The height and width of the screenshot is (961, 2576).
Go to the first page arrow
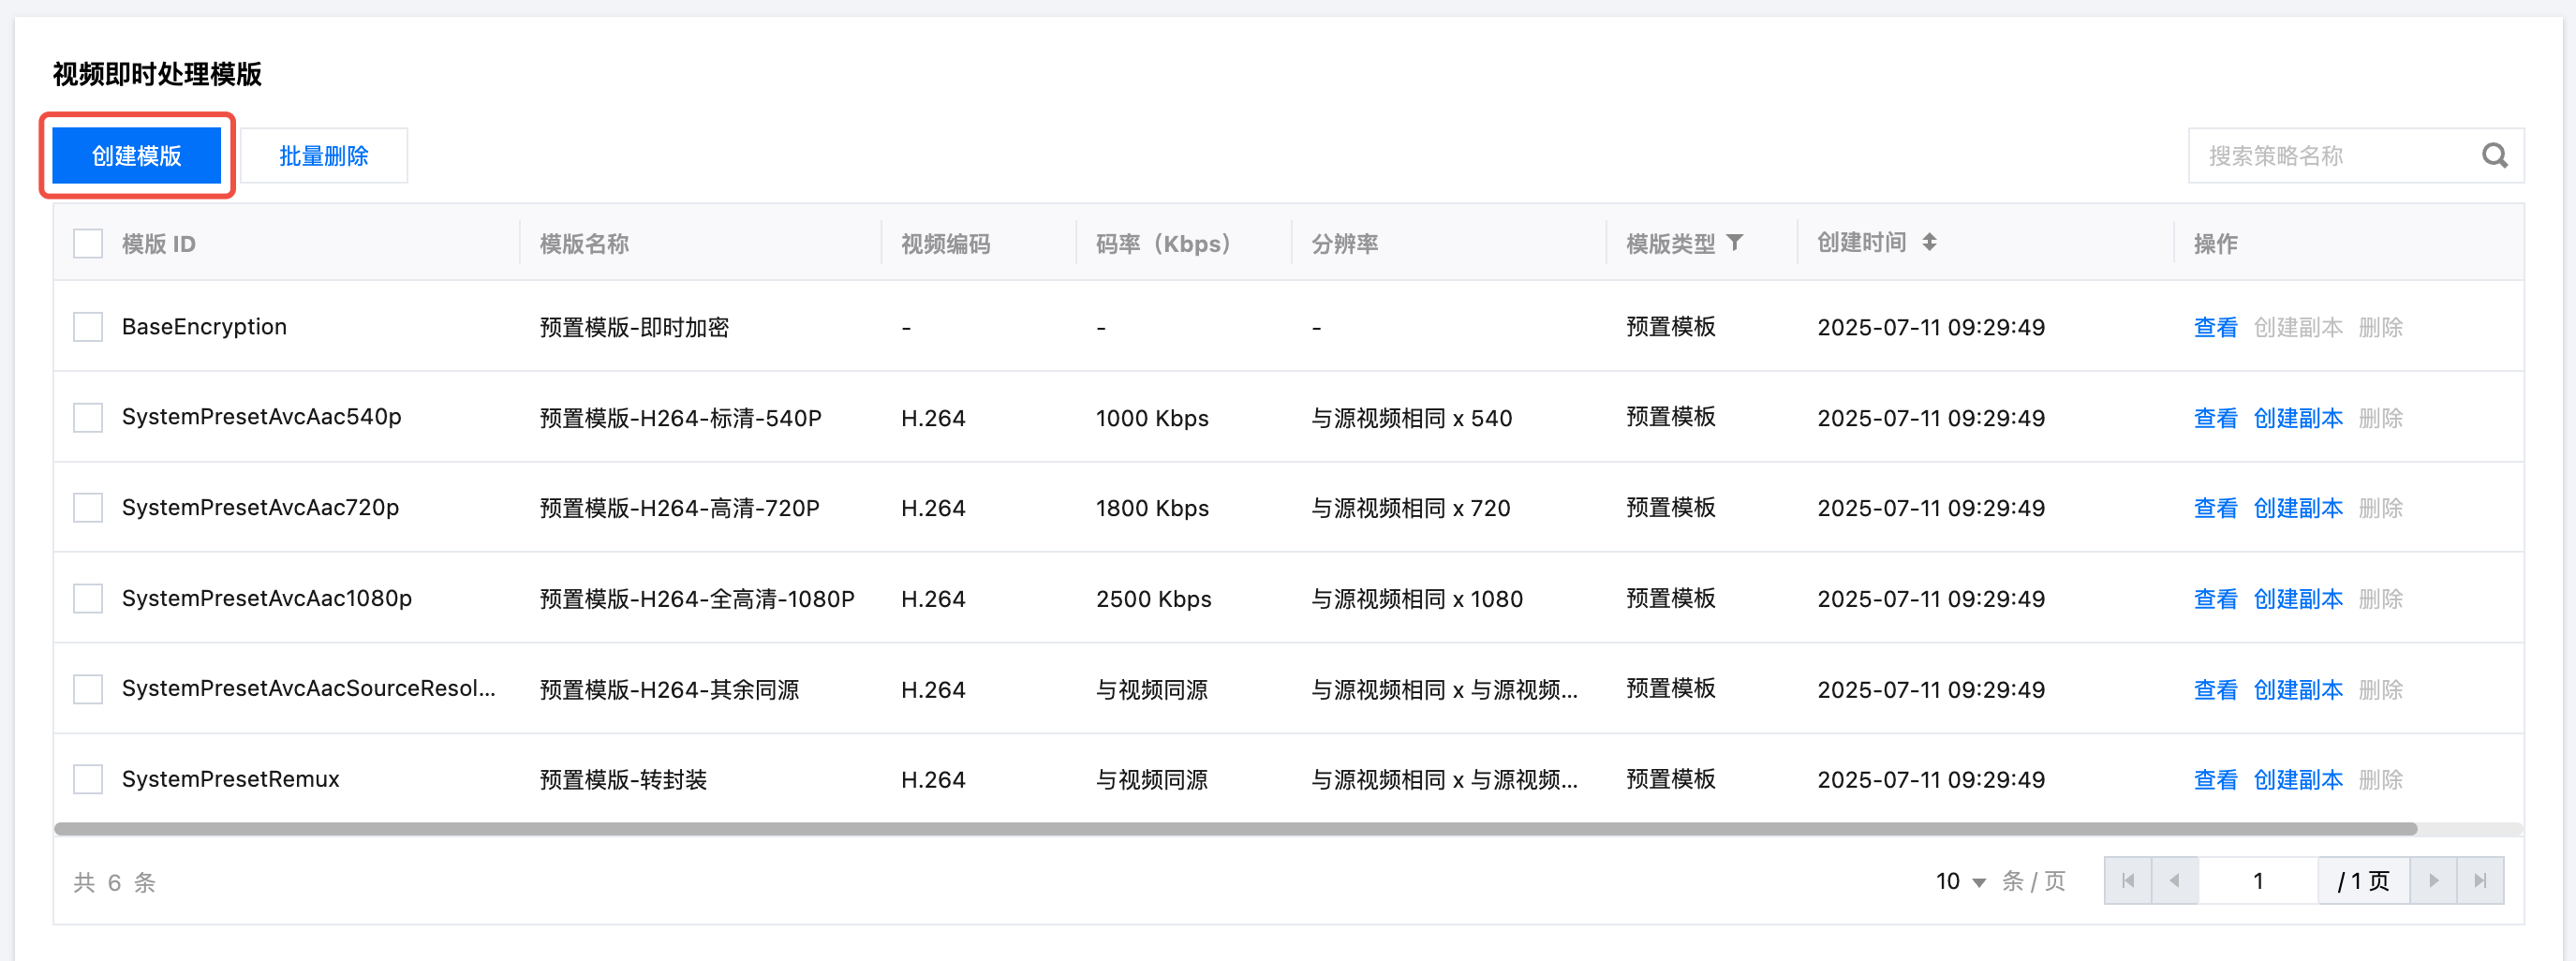2128,881
